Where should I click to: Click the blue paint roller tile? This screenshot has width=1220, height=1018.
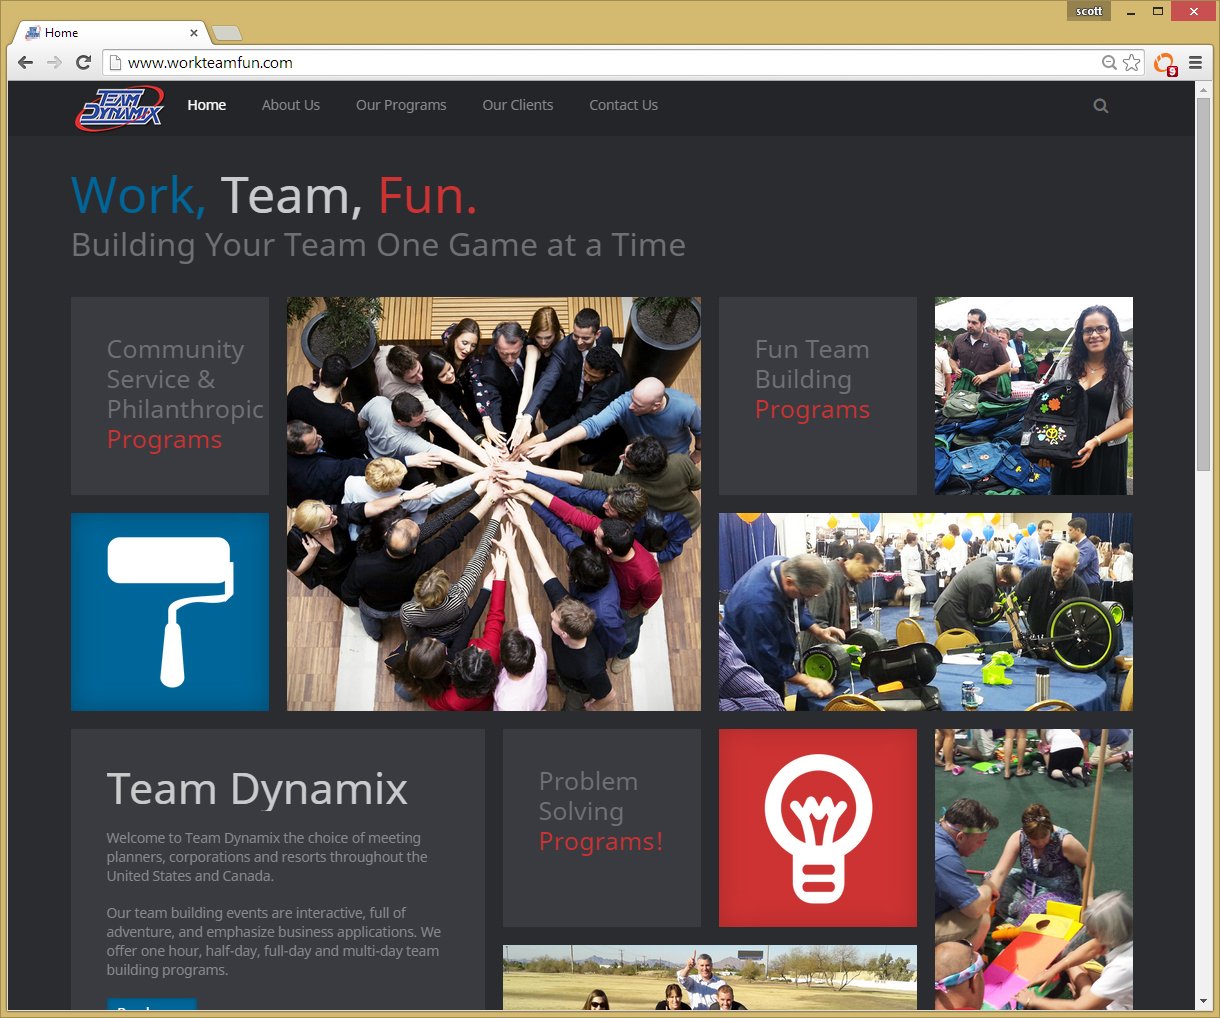[x=170, y=612]
